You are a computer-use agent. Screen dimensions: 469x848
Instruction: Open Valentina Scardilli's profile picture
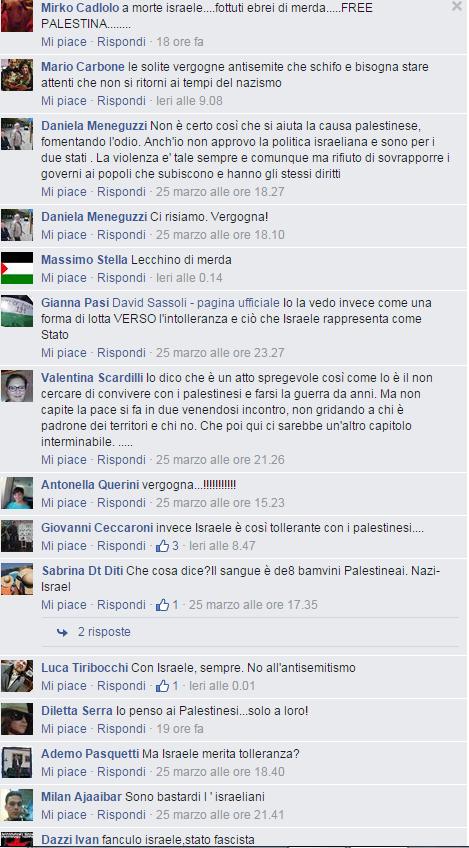[17, 386]
